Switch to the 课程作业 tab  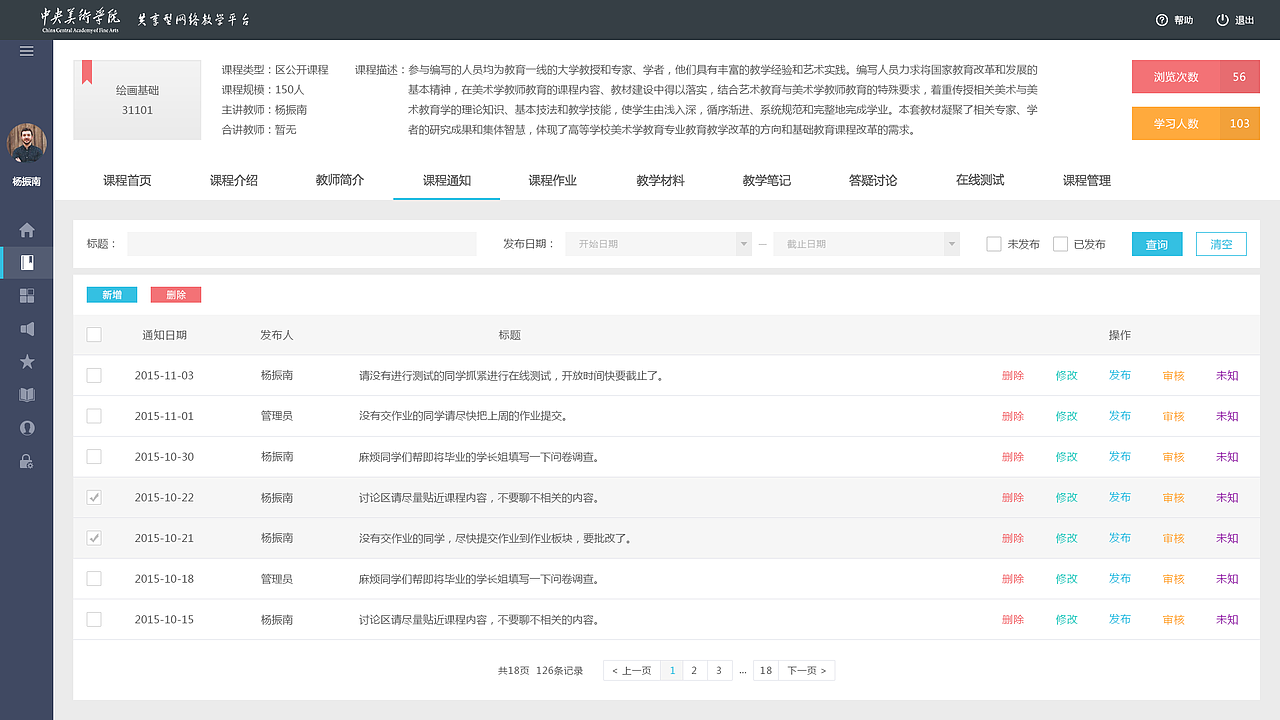[553, 181]
